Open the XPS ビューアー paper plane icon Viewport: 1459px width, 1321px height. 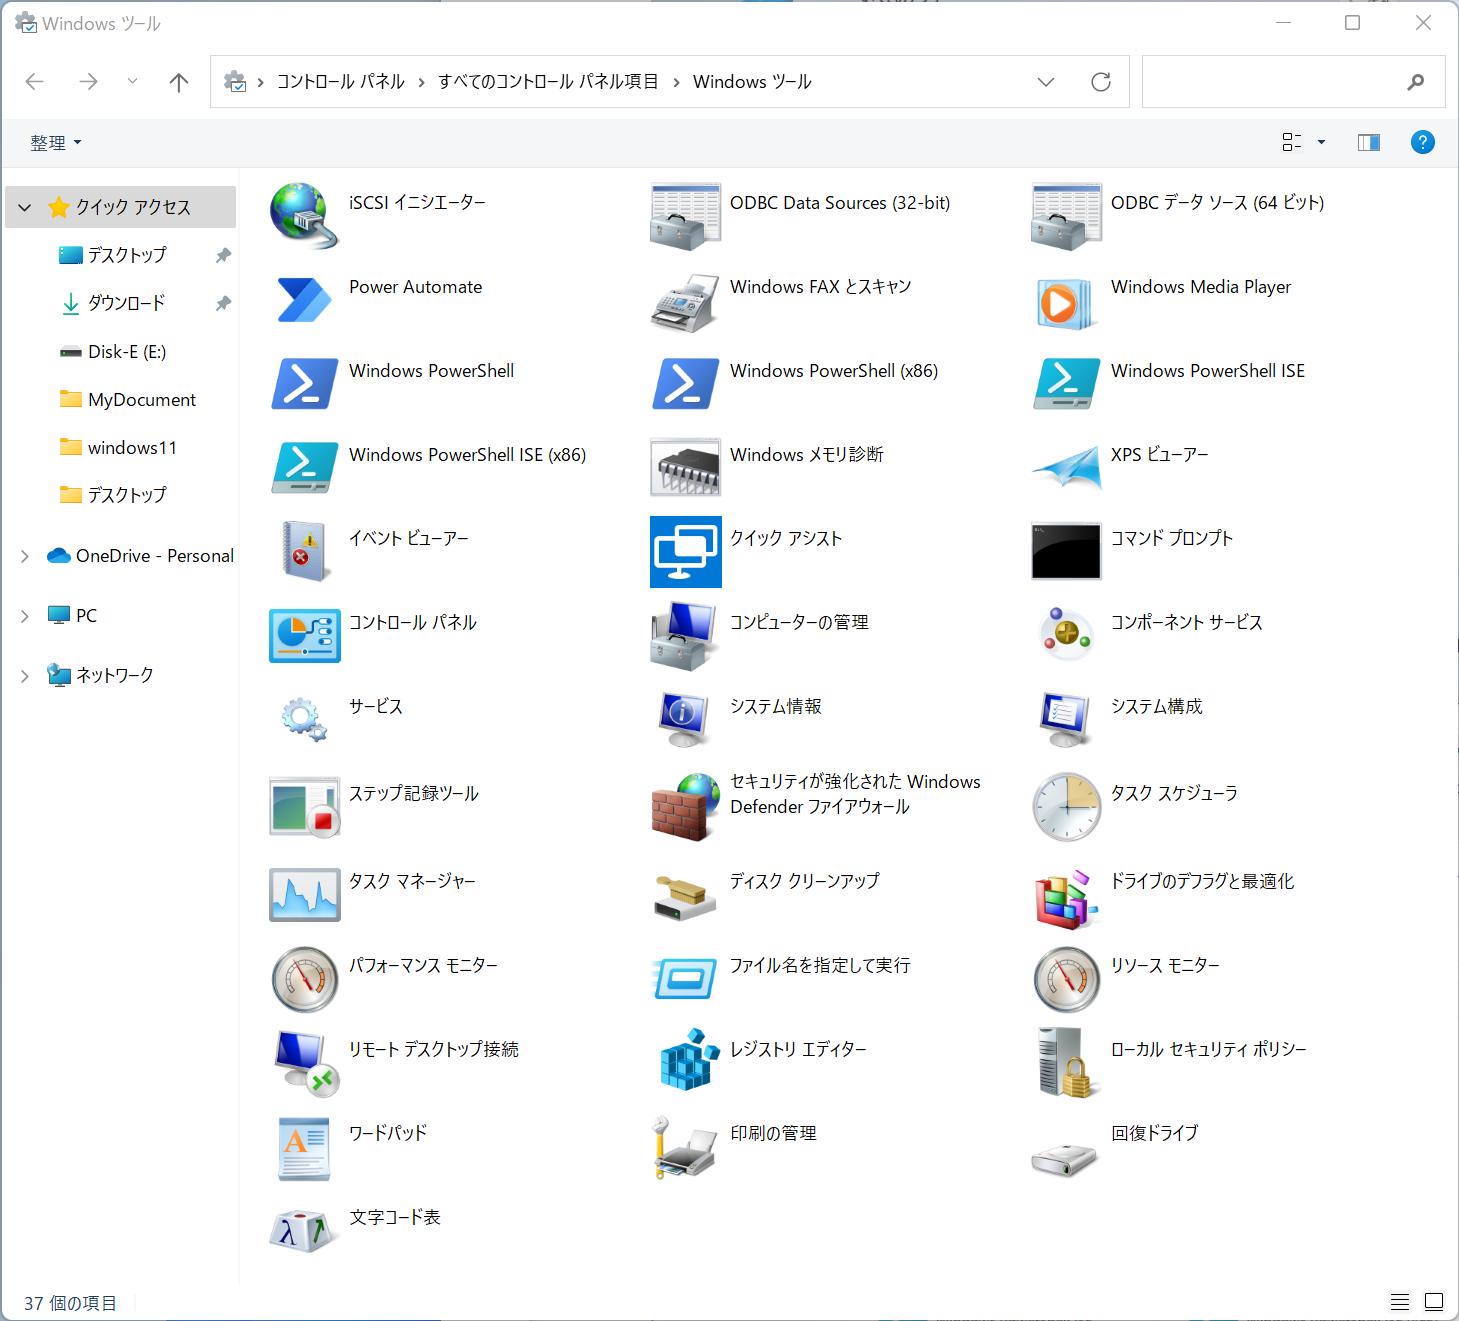1066,468
